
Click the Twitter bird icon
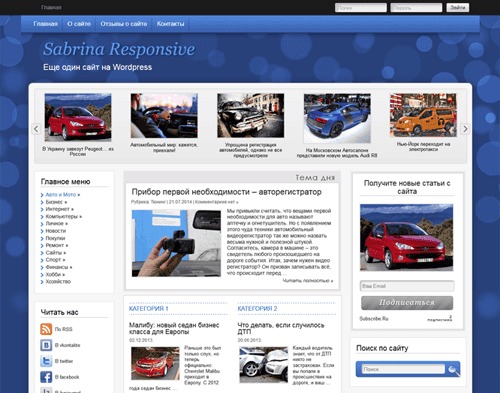tap(46, 361)
